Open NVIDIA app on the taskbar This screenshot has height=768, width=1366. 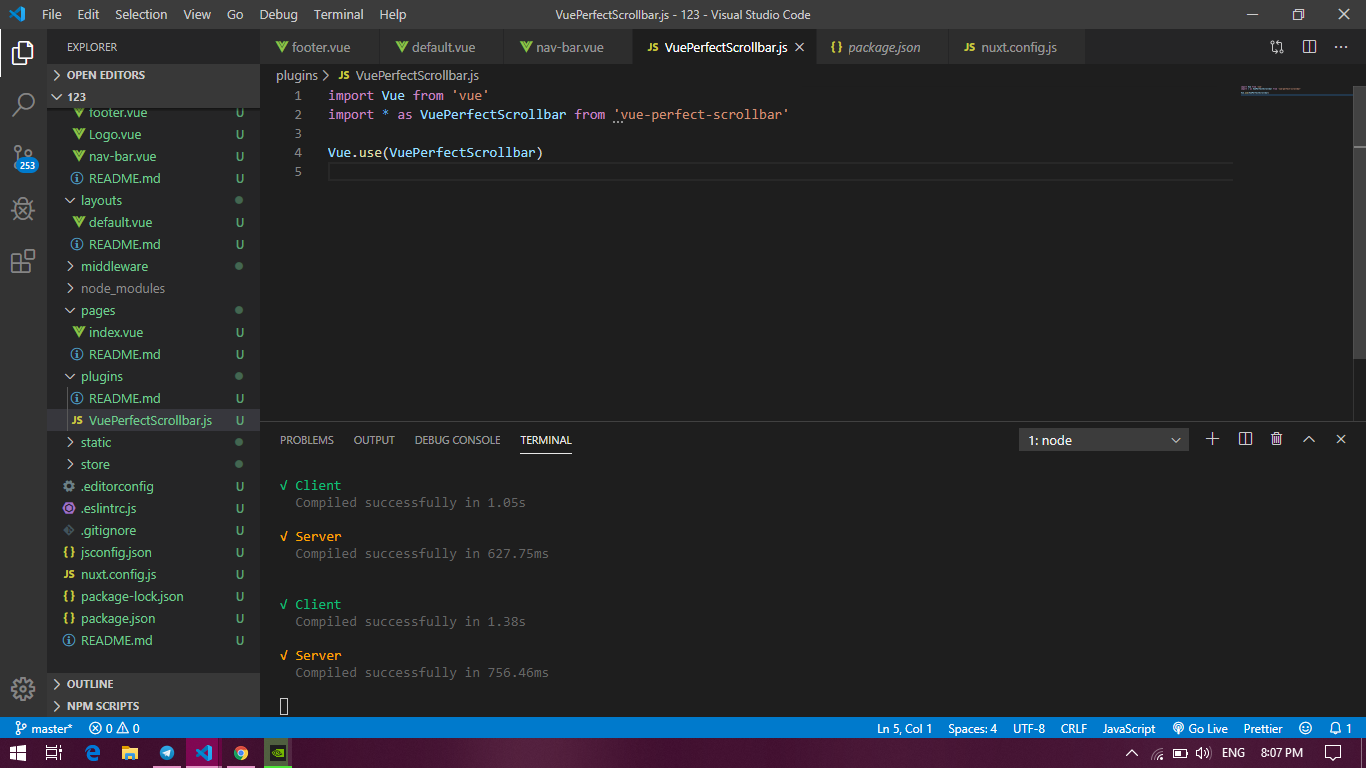pos(278,753)
